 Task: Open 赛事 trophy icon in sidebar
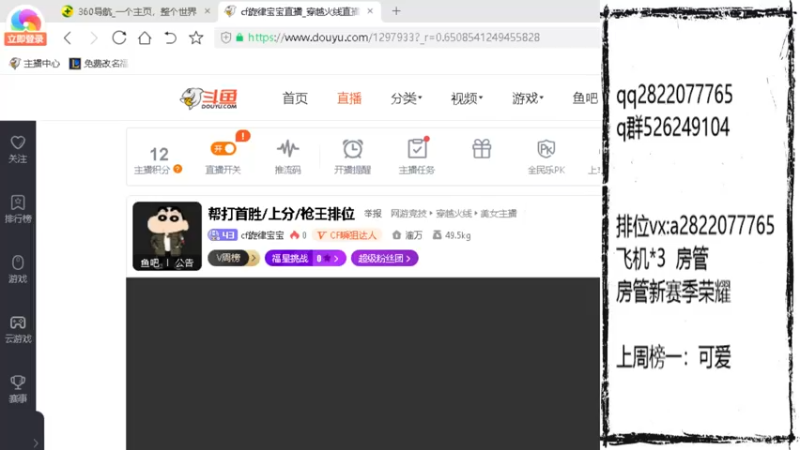pos(18,389)
